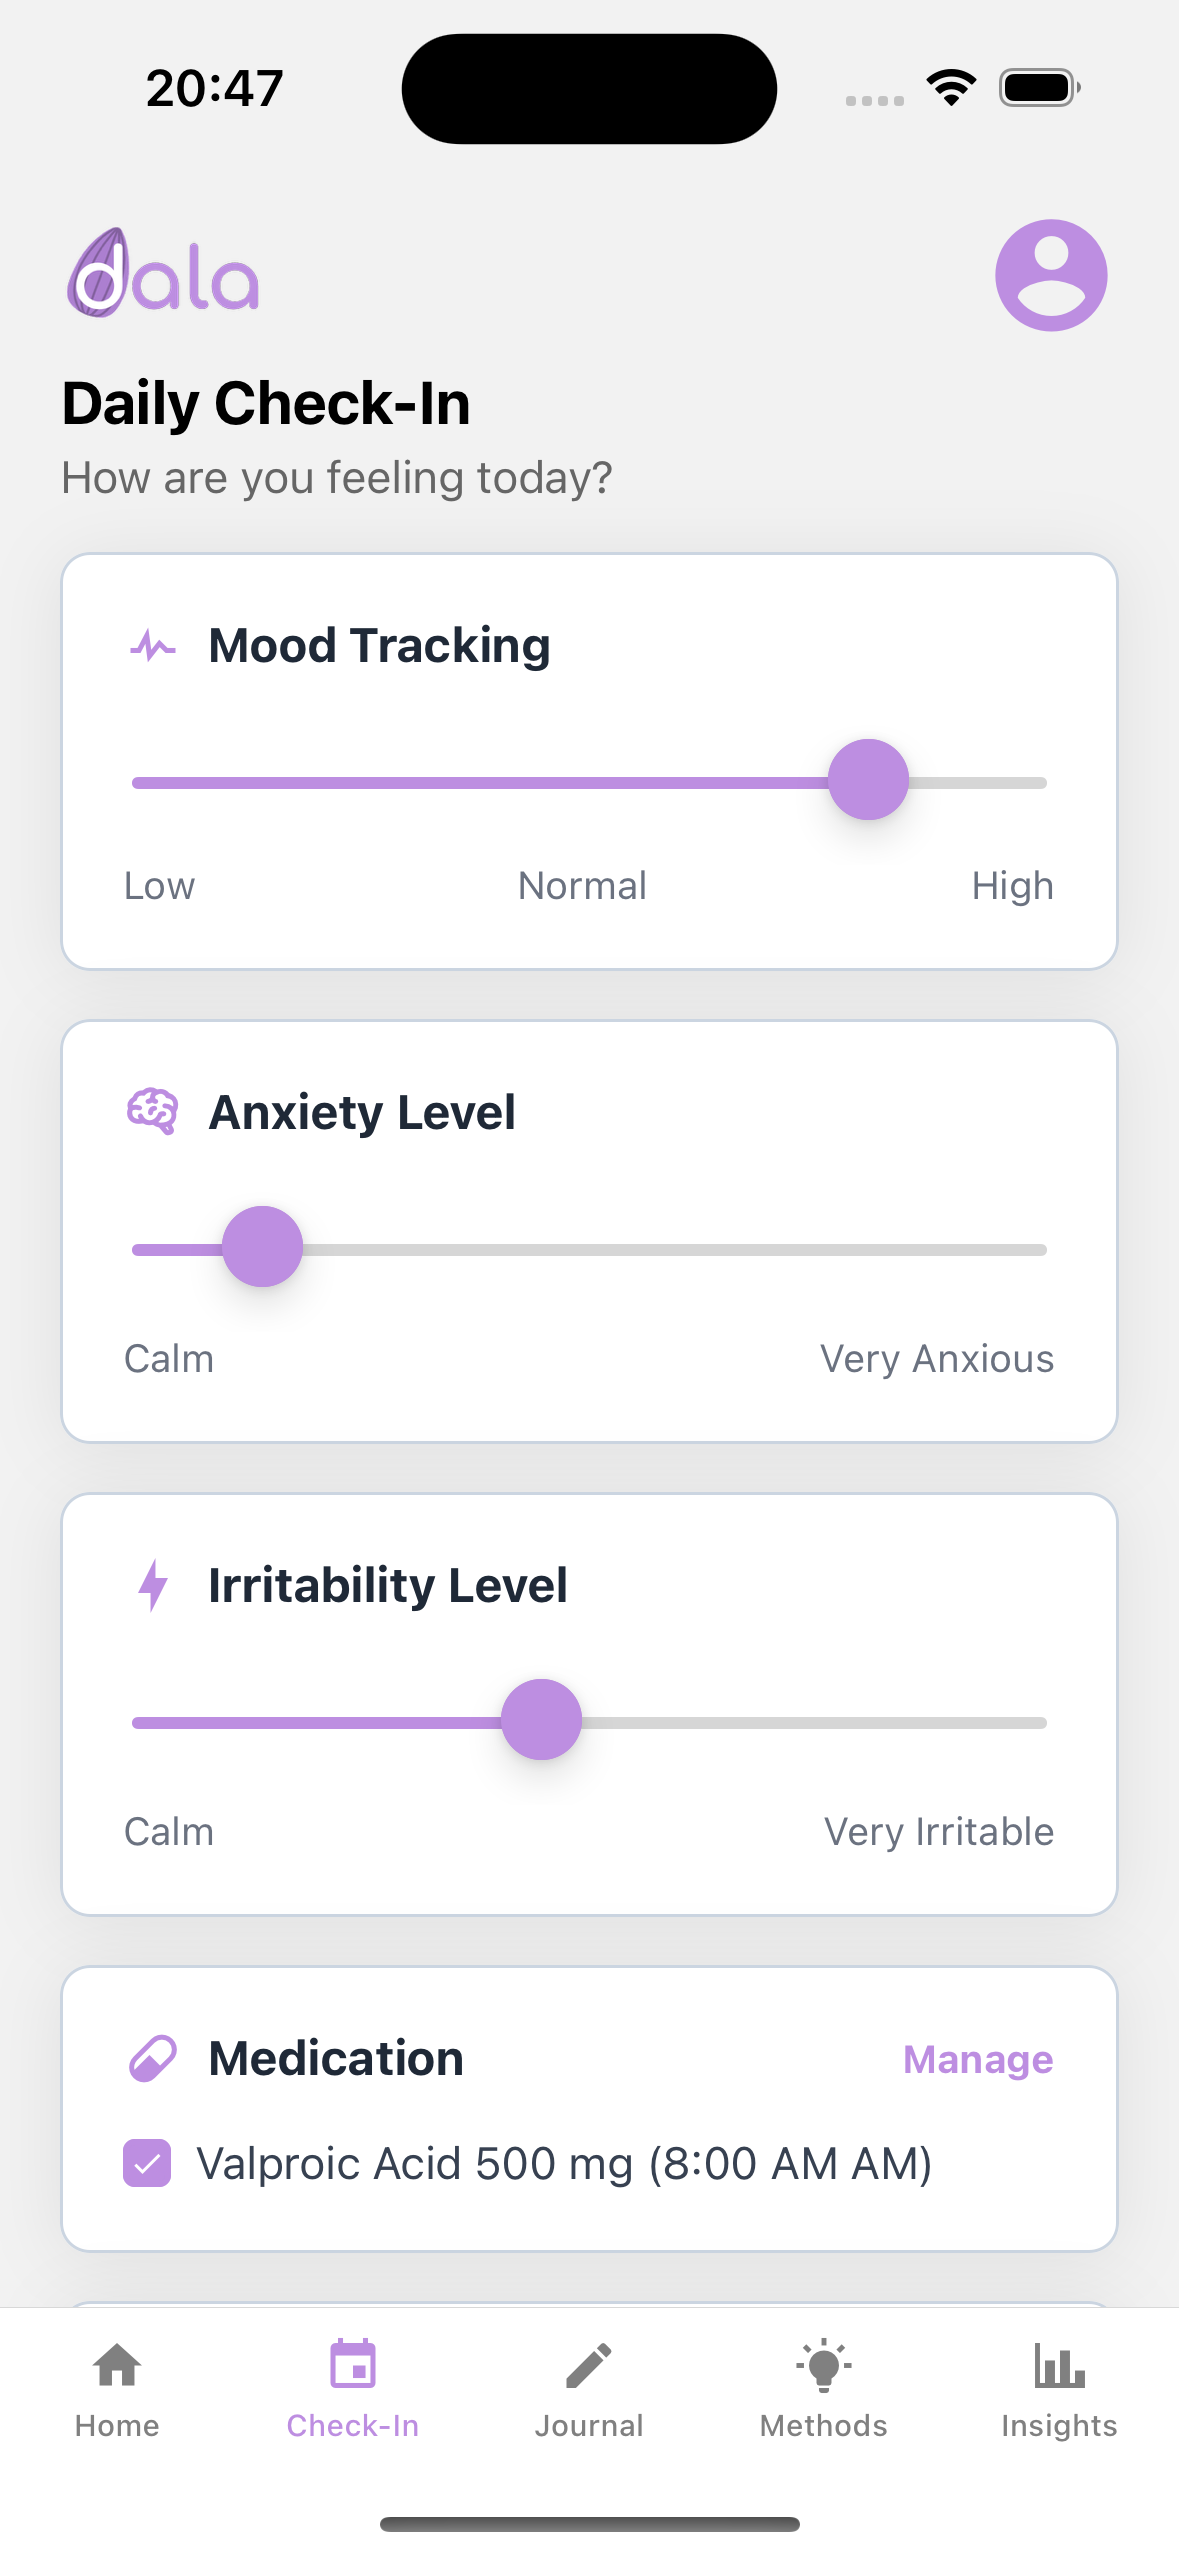Show the Insights tab
The image size is (1179, 2556).
click(1059, 2389)
